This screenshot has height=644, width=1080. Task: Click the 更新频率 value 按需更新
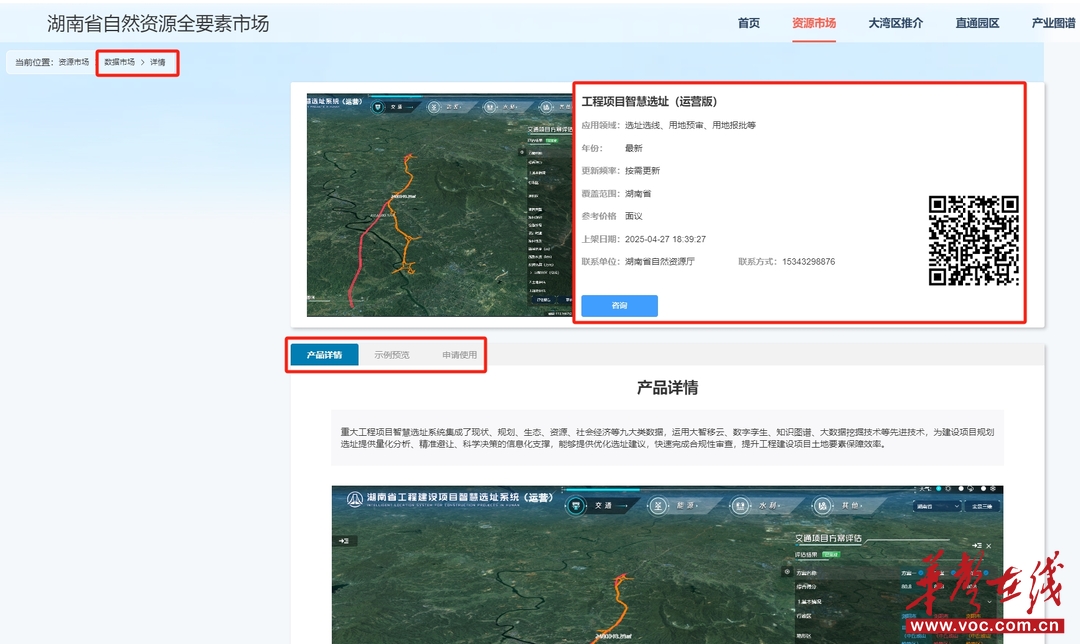pyautogui.click(x=642, y=171)
